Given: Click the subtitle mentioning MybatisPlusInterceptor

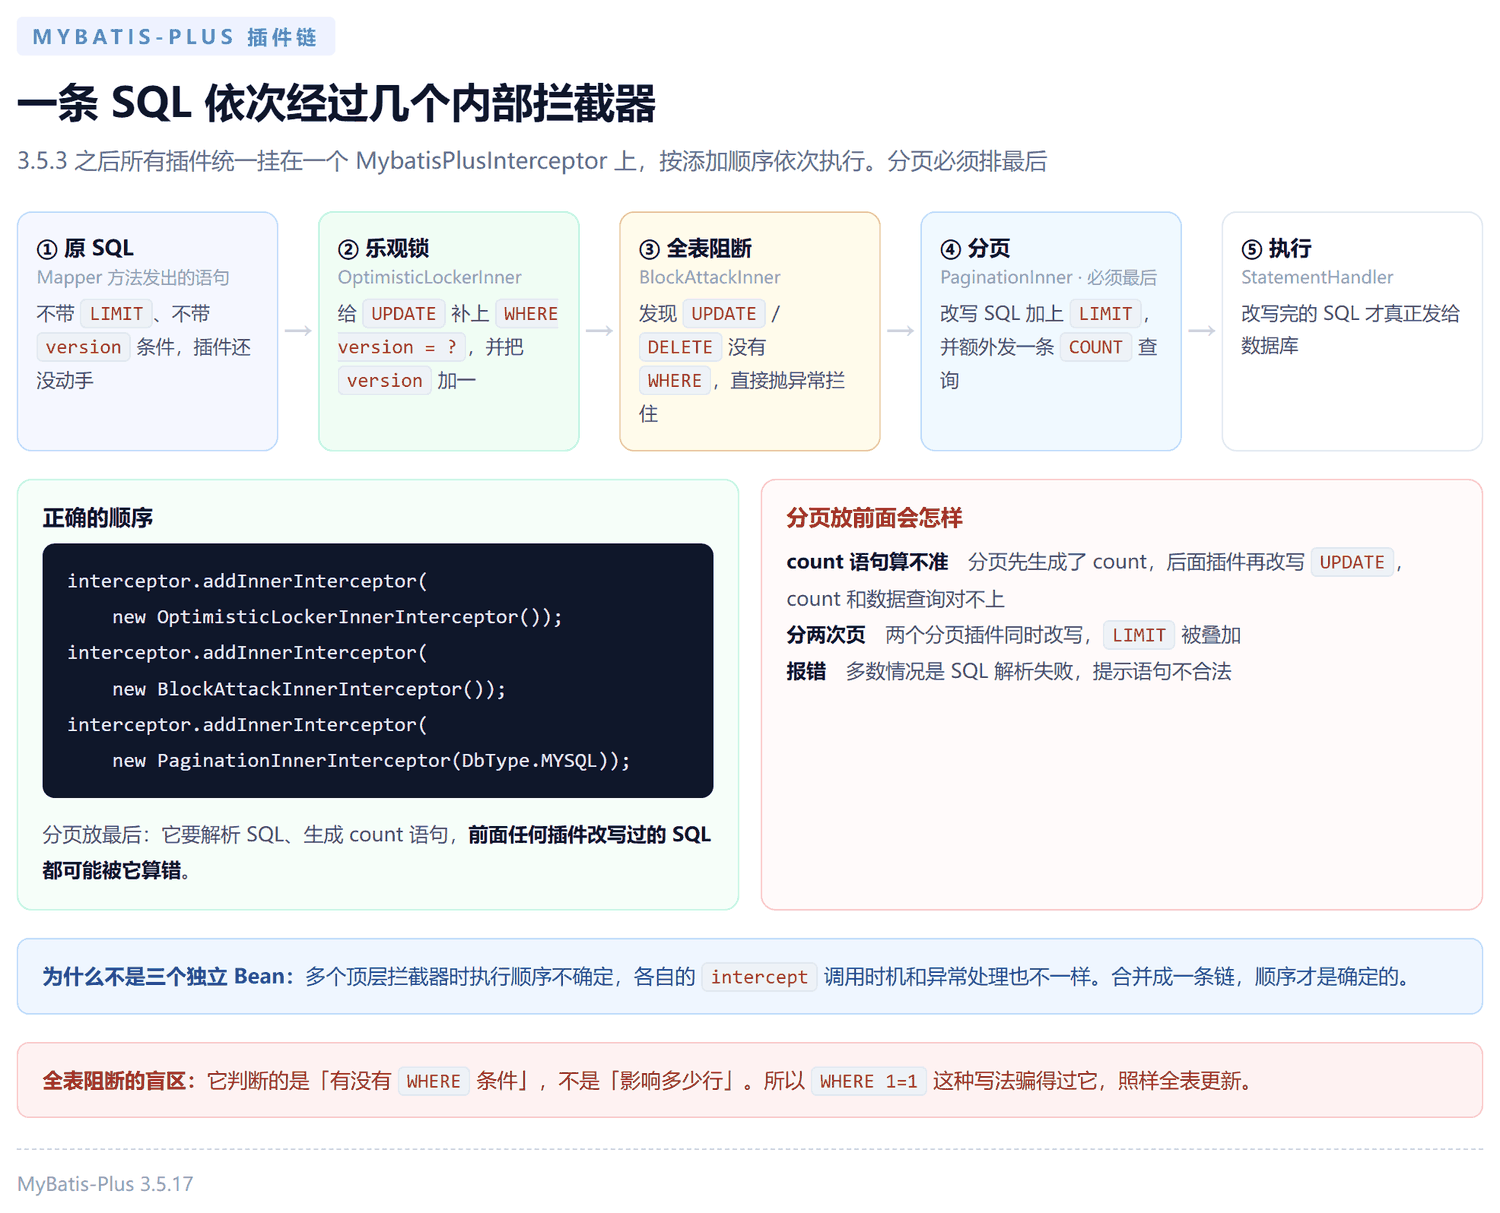Looking at the screenshot, I should click(532, 161).
